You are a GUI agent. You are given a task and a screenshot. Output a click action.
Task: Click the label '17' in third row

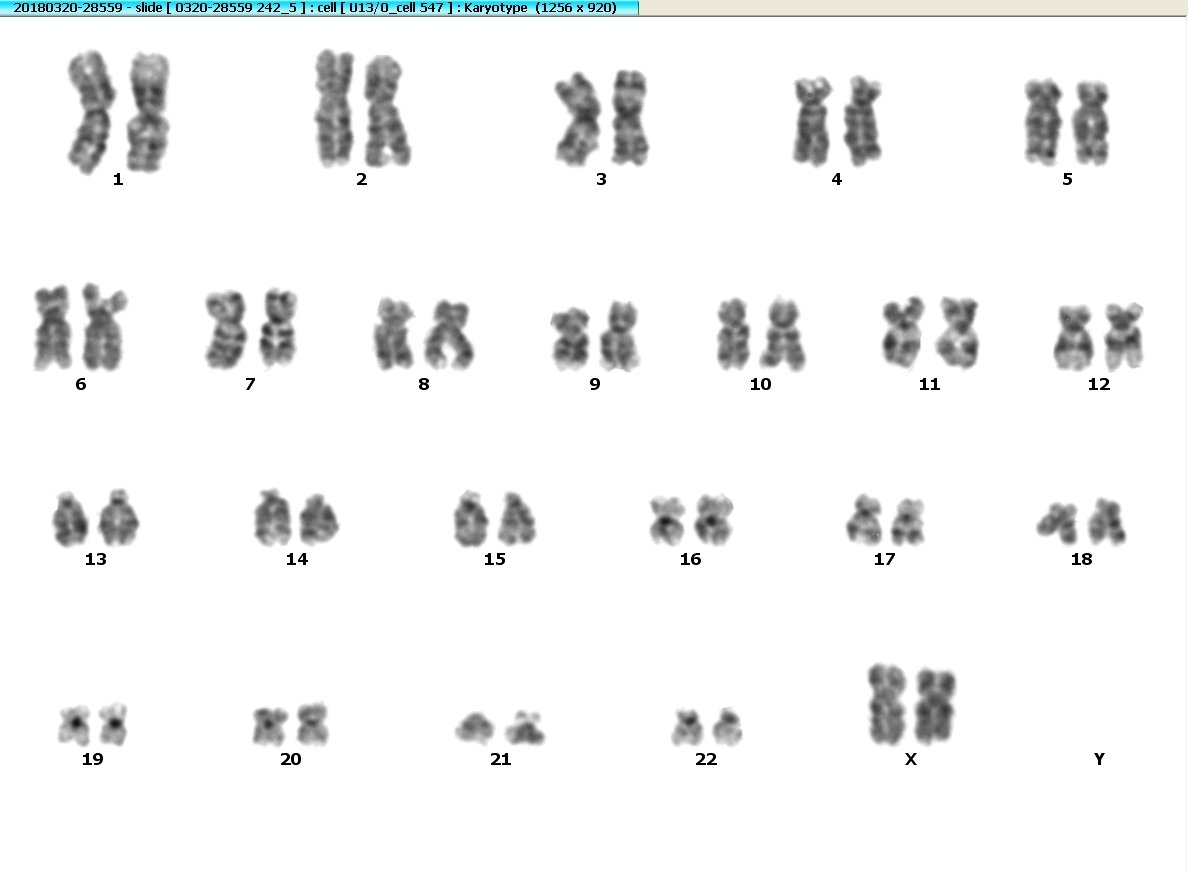[x=885, y=559]
